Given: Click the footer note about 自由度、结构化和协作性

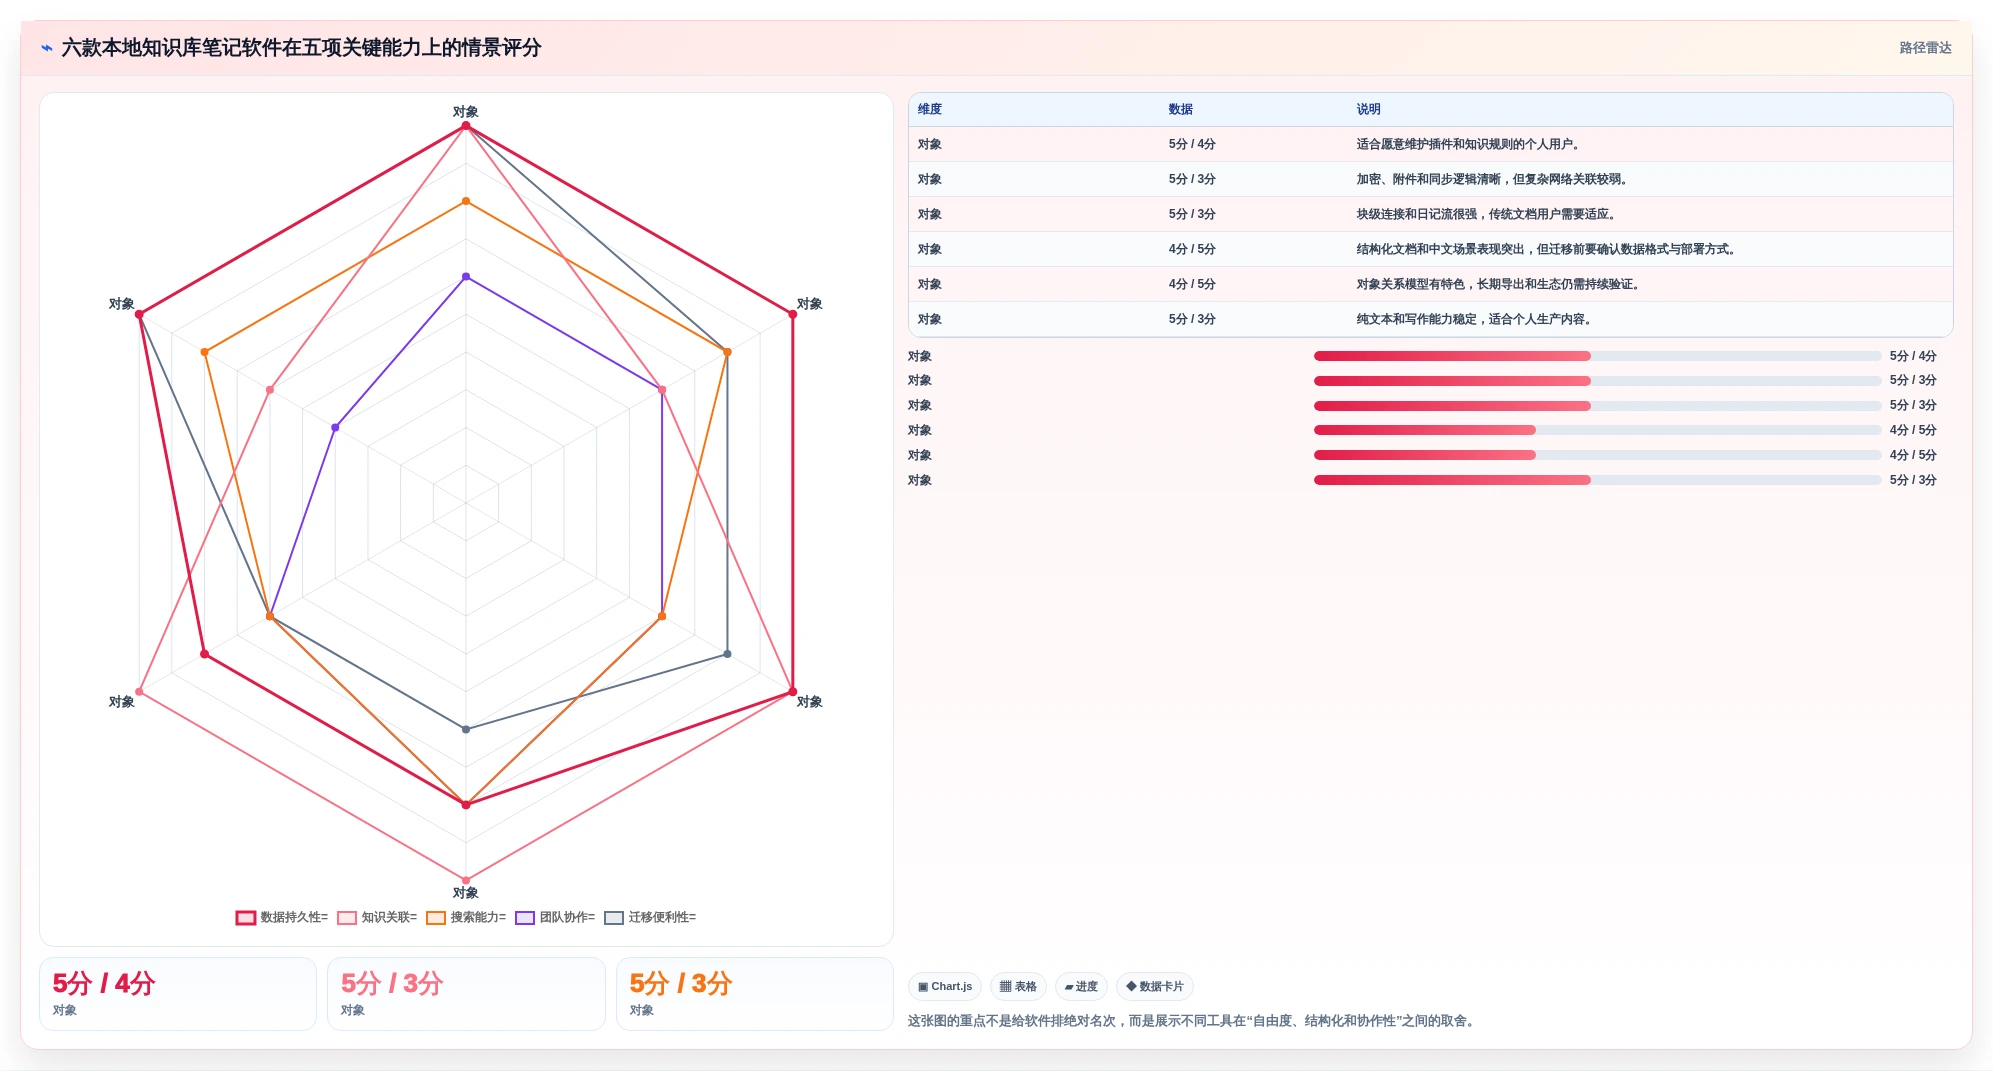Looking at the screenshot, I should [x=1193, y=1021].
